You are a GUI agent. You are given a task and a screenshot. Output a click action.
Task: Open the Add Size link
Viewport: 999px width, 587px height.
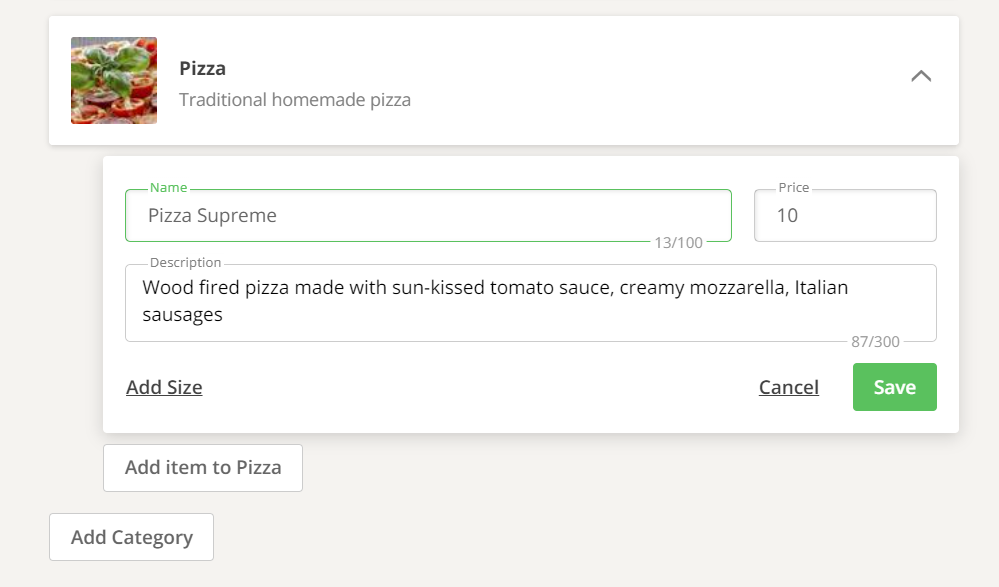tap(164, 387)
